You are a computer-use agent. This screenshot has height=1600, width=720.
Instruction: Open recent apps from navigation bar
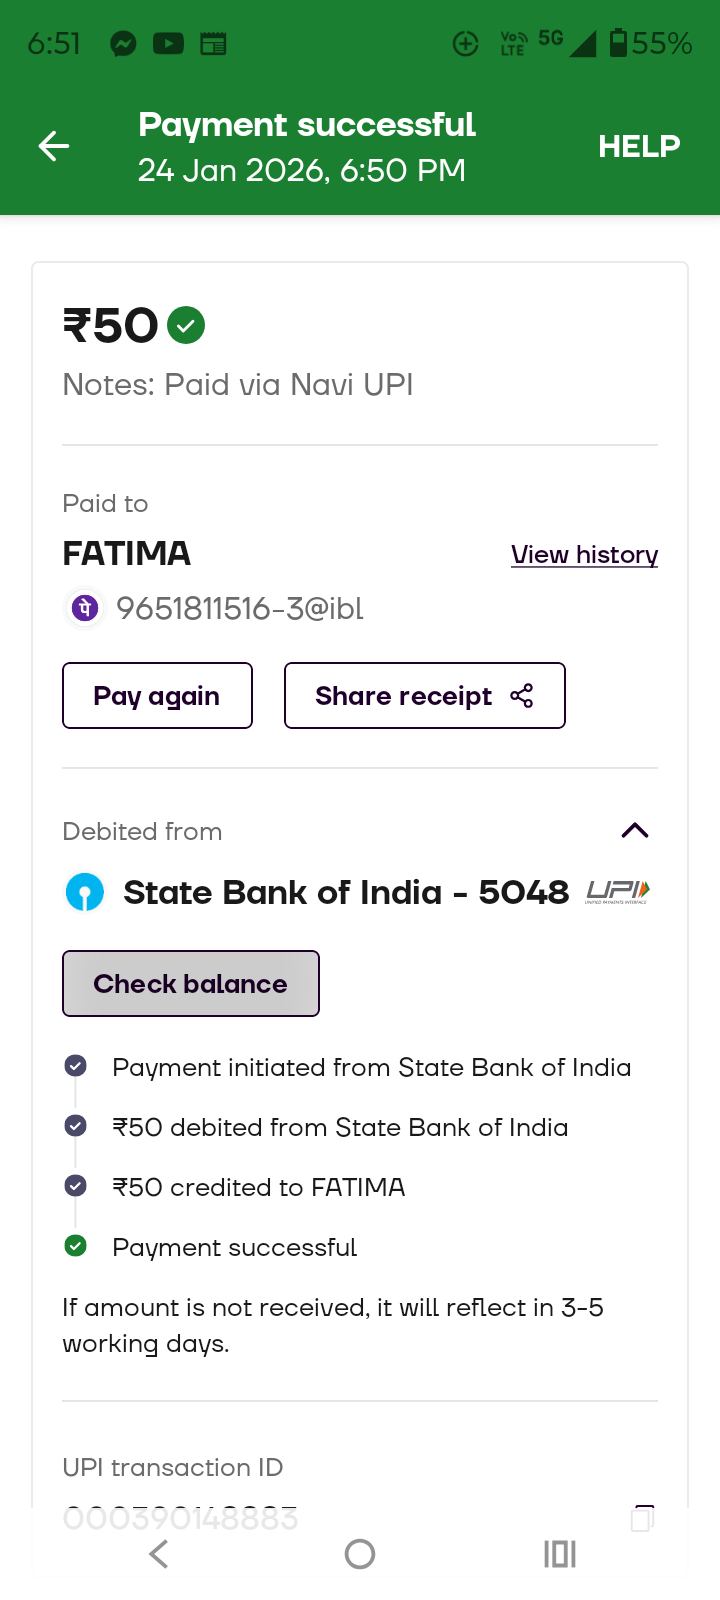pyautogui.click(x=560, y=1554)
